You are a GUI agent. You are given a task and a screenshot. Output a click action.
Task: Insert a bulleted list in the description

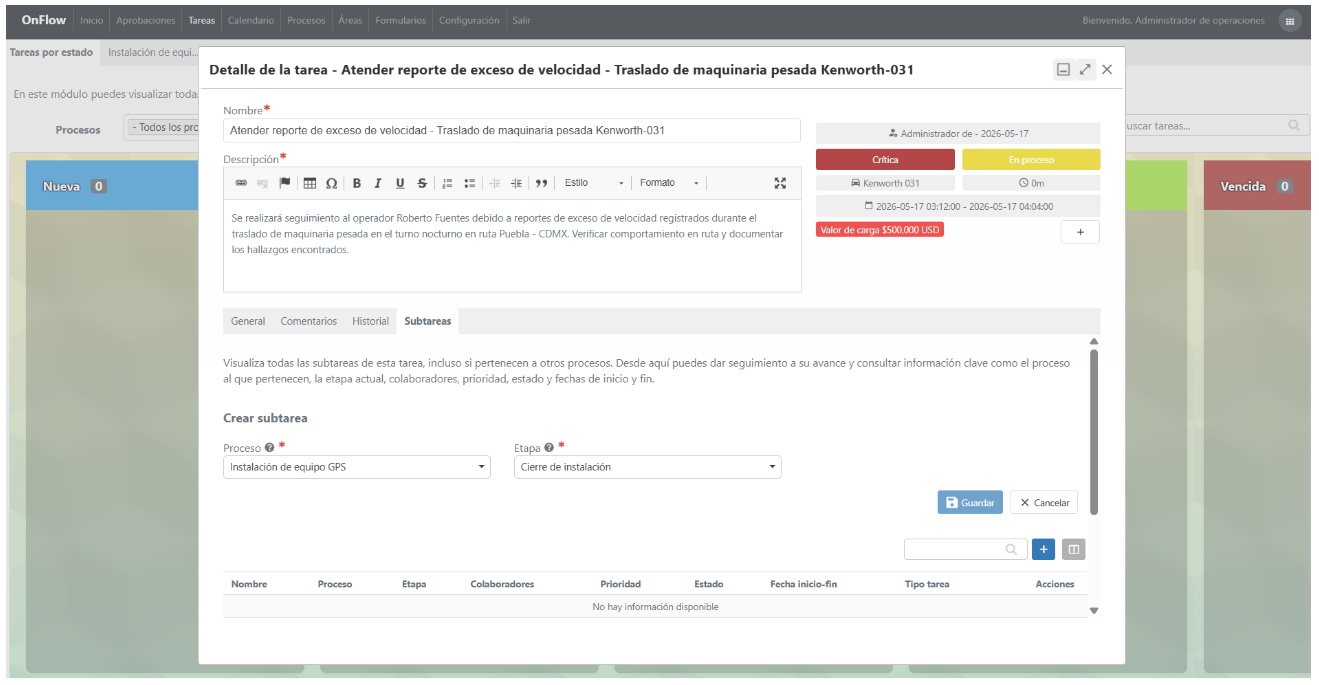pos(469,183)
